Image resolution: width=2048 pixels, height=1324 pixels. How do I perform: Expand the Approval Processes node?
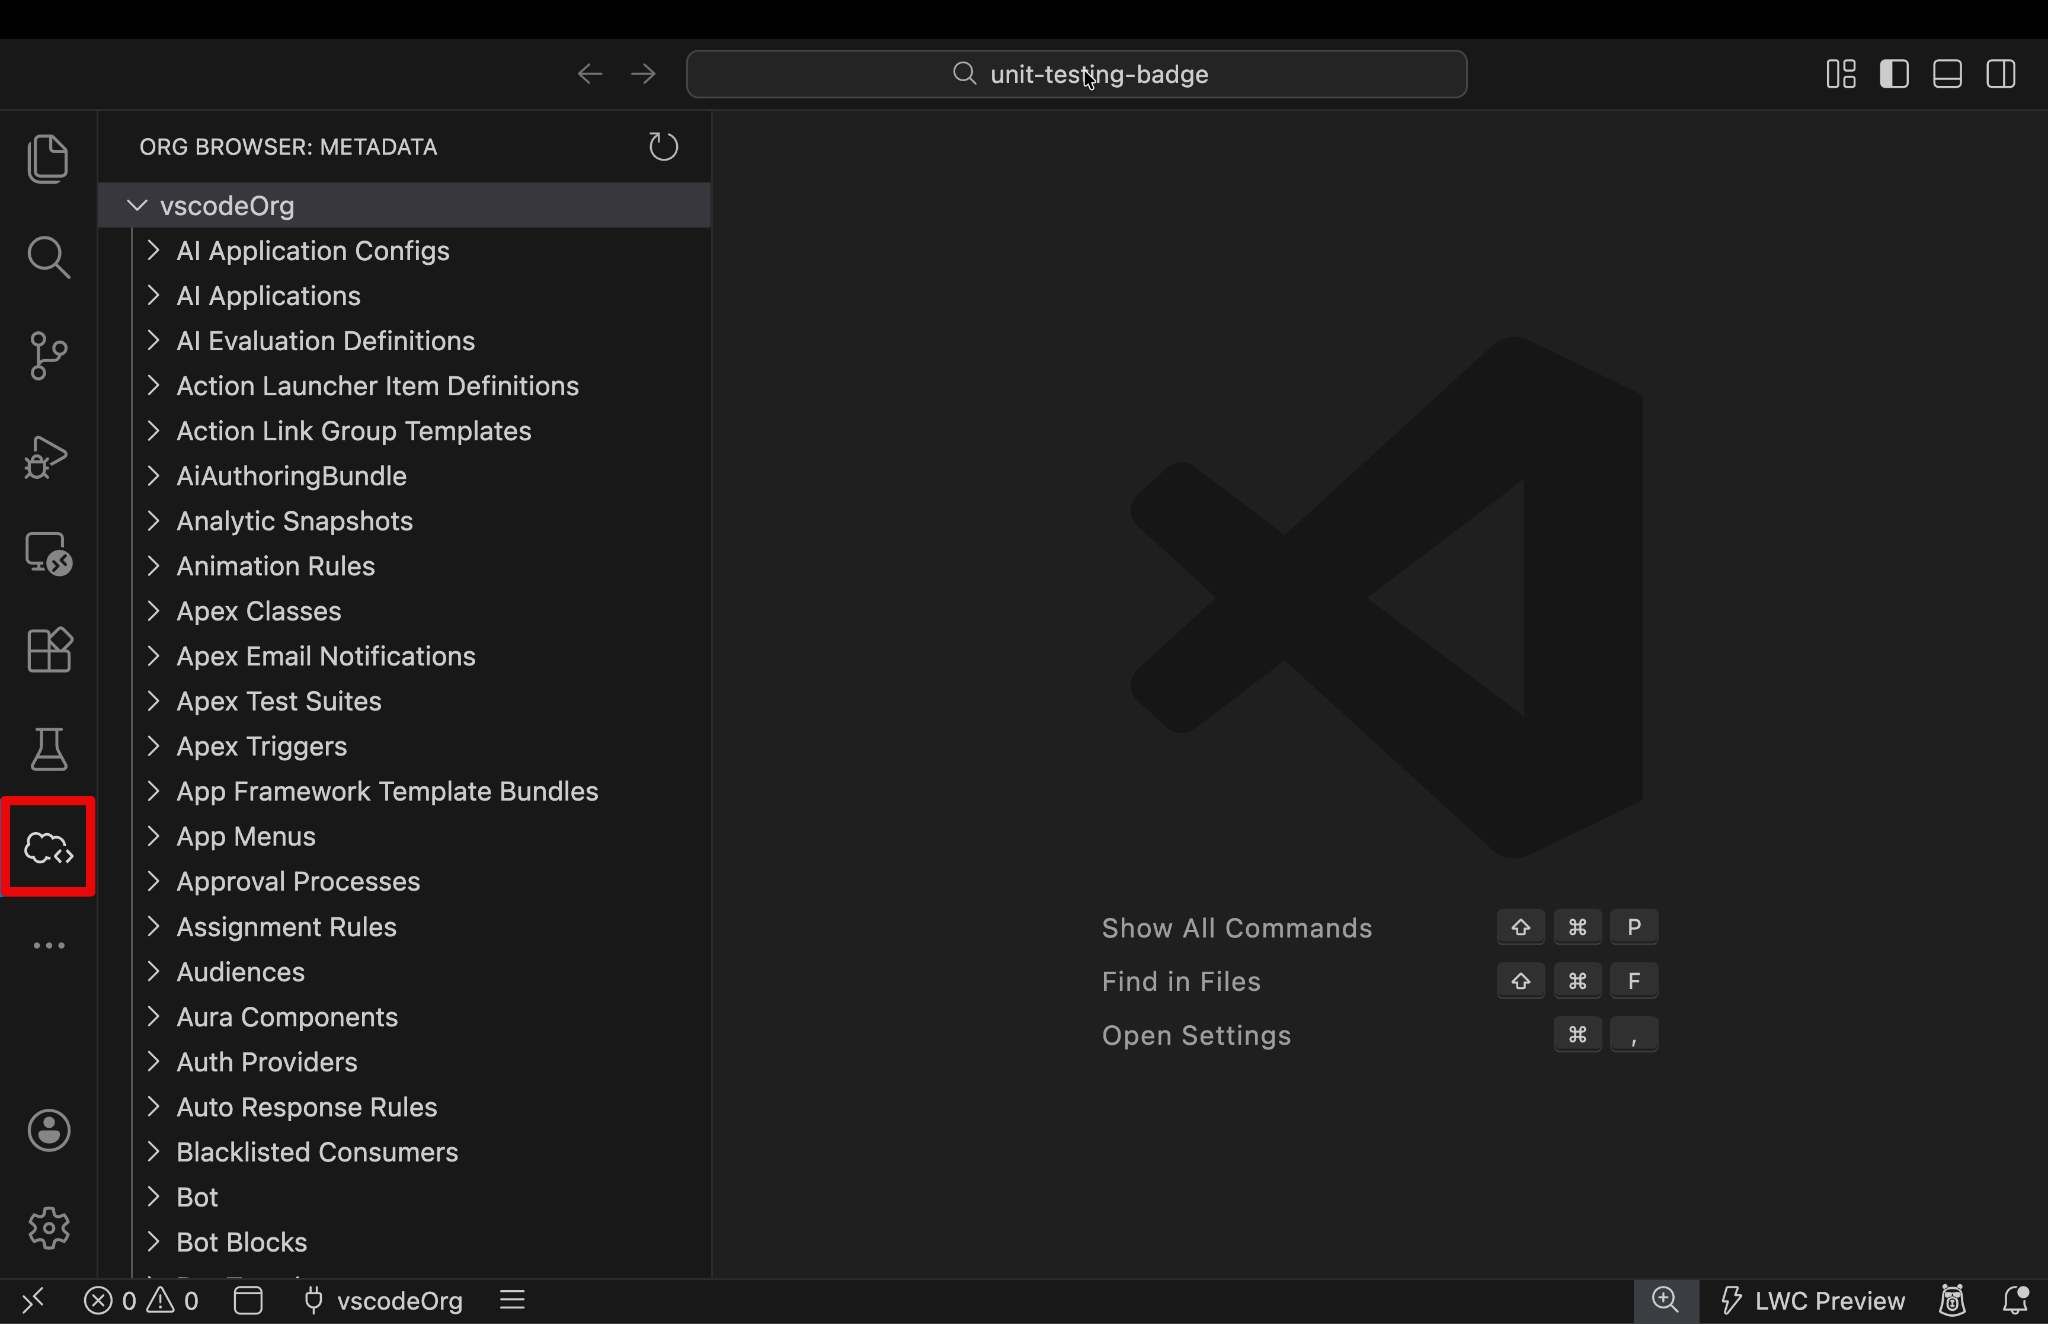point(153,880)
